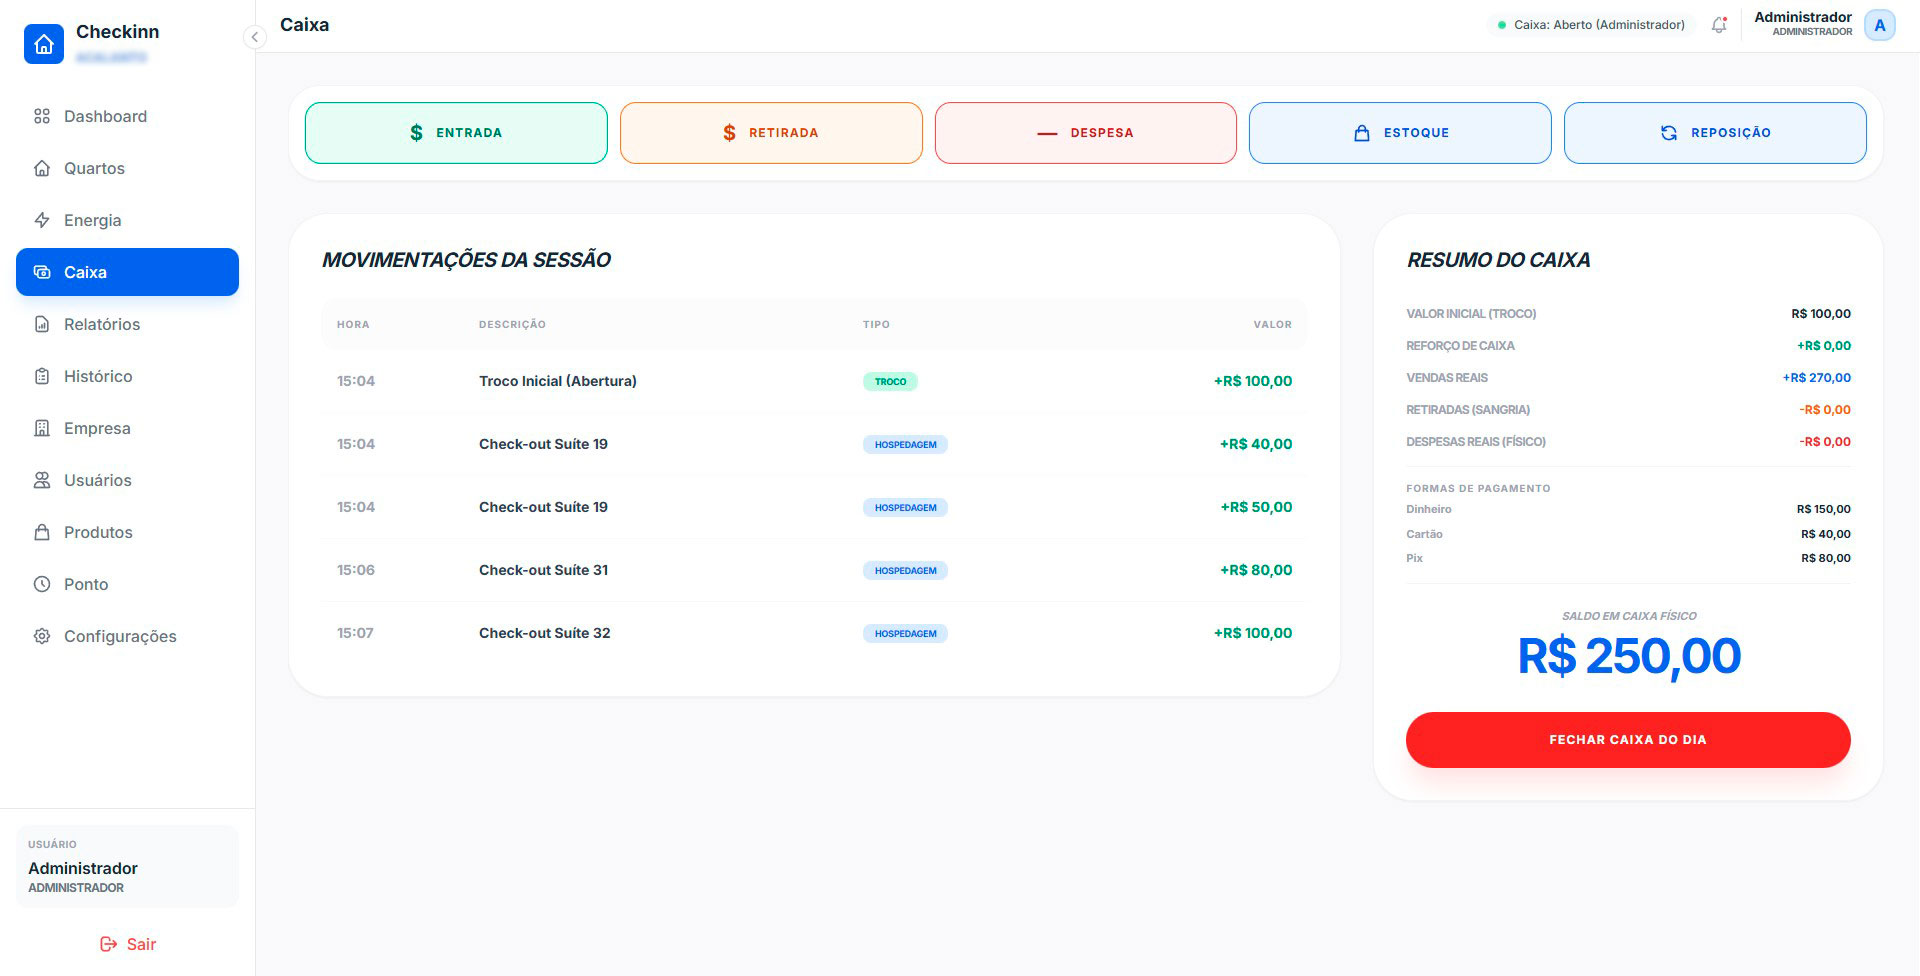Click the Dashboard grid icon
This screenshot has height=976, width=1920.
tap(42, 116)
